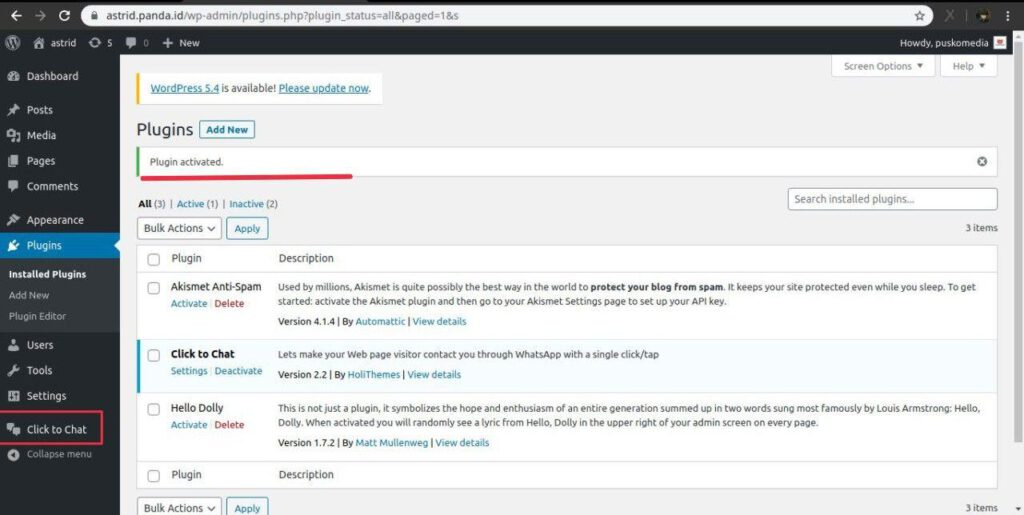Open the Installed Plugins submenu item
This screenshot has width=1024, height=515.
point(47,275)
